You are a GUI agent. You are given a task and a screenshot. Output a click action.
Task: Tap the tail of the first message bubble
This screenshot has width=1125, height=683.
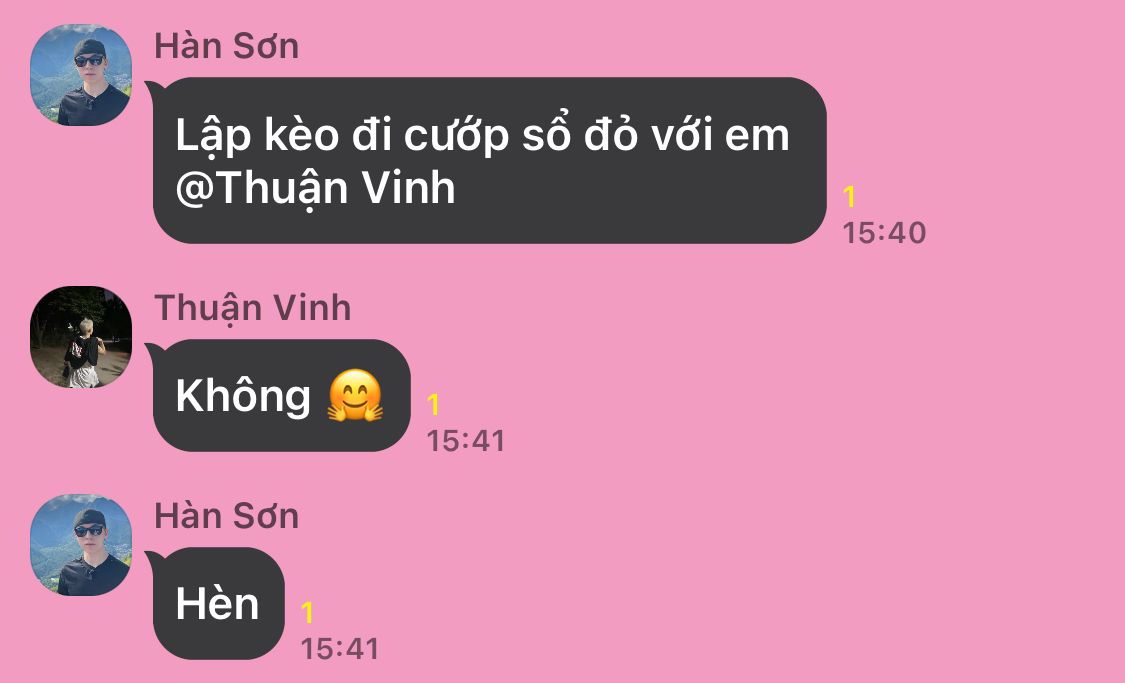pyautogui.click(x=152, y=89)
